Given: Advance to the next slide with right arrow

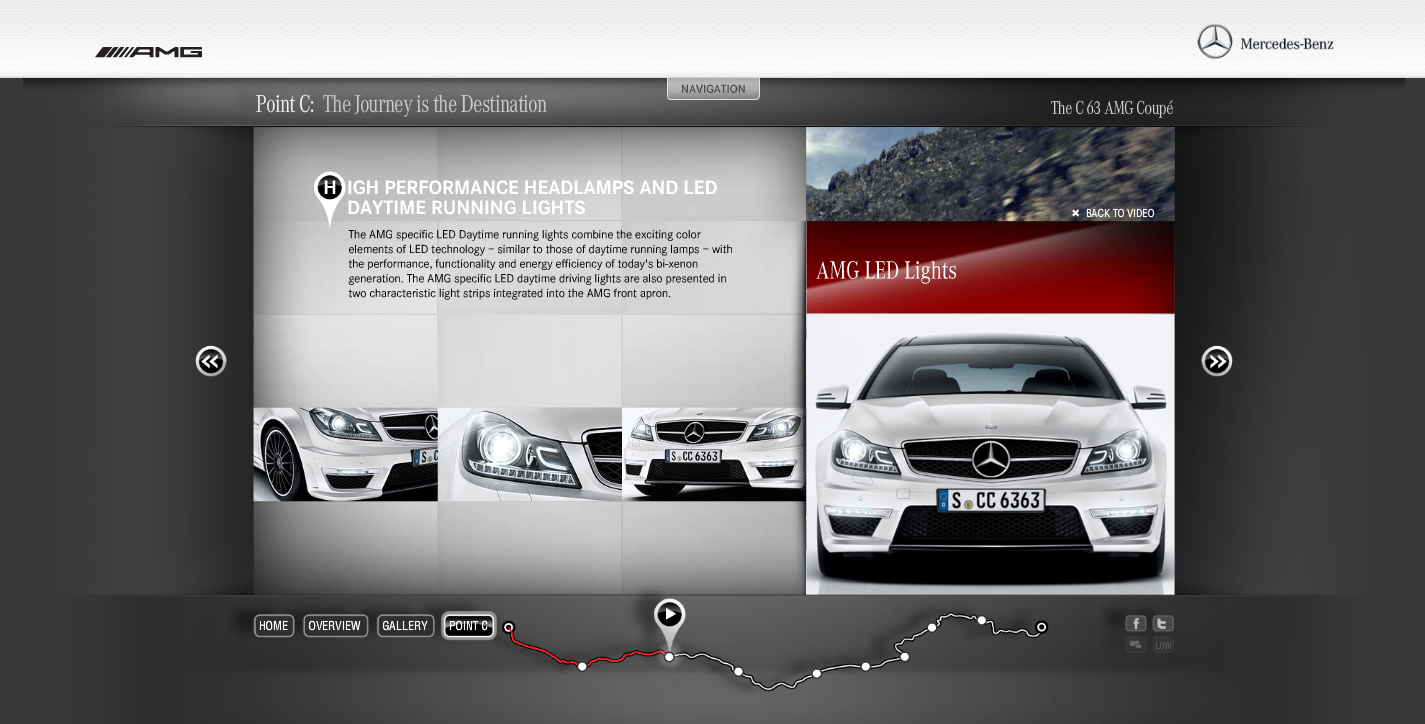Looking at the screenshot, I should [1217, 361].
